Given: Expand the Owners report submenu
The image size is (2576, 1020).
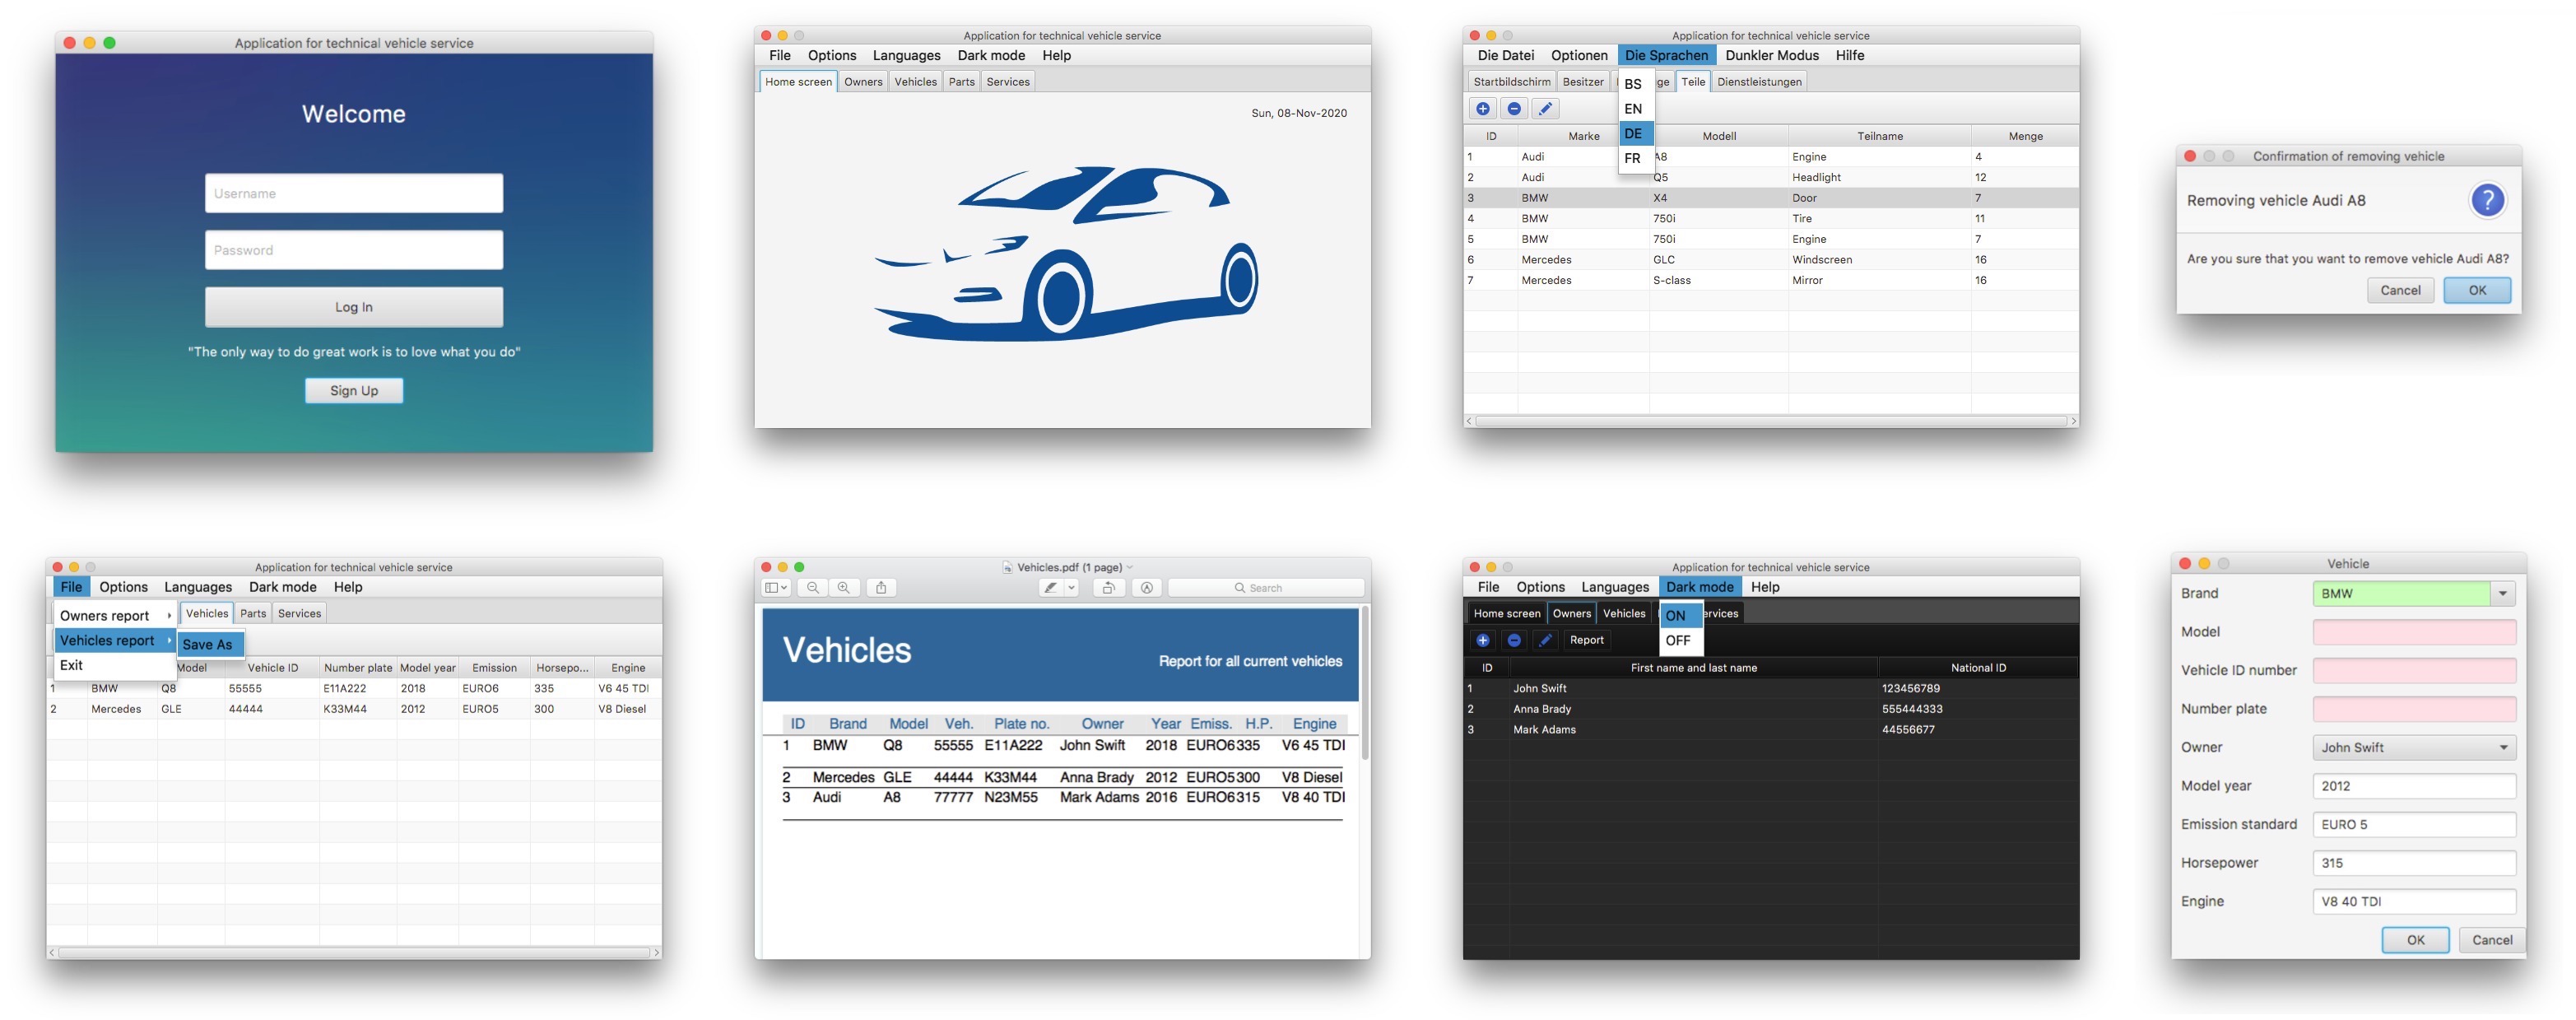Looking at the screenshot, I should click(x=115, y=616).
